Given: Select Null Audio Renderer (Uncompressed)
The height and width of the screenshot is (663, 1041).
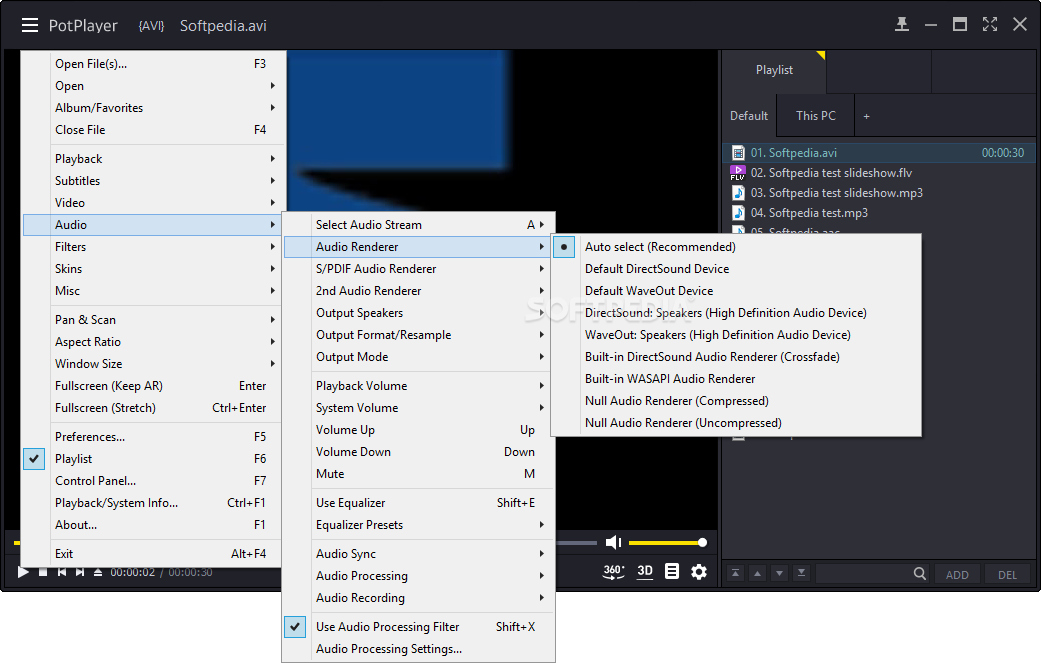Looking at the screenshot, I should point(736,423).
